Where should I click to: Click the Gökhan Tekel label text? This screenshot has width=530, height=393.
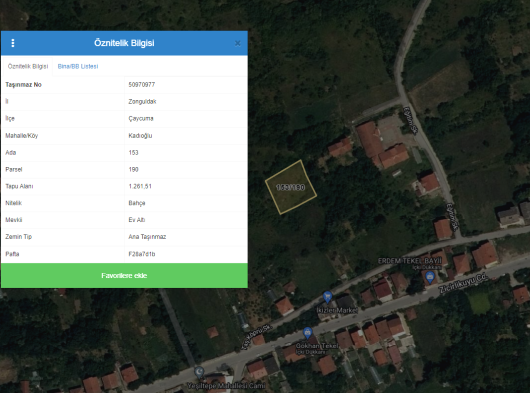pos(317,346)
